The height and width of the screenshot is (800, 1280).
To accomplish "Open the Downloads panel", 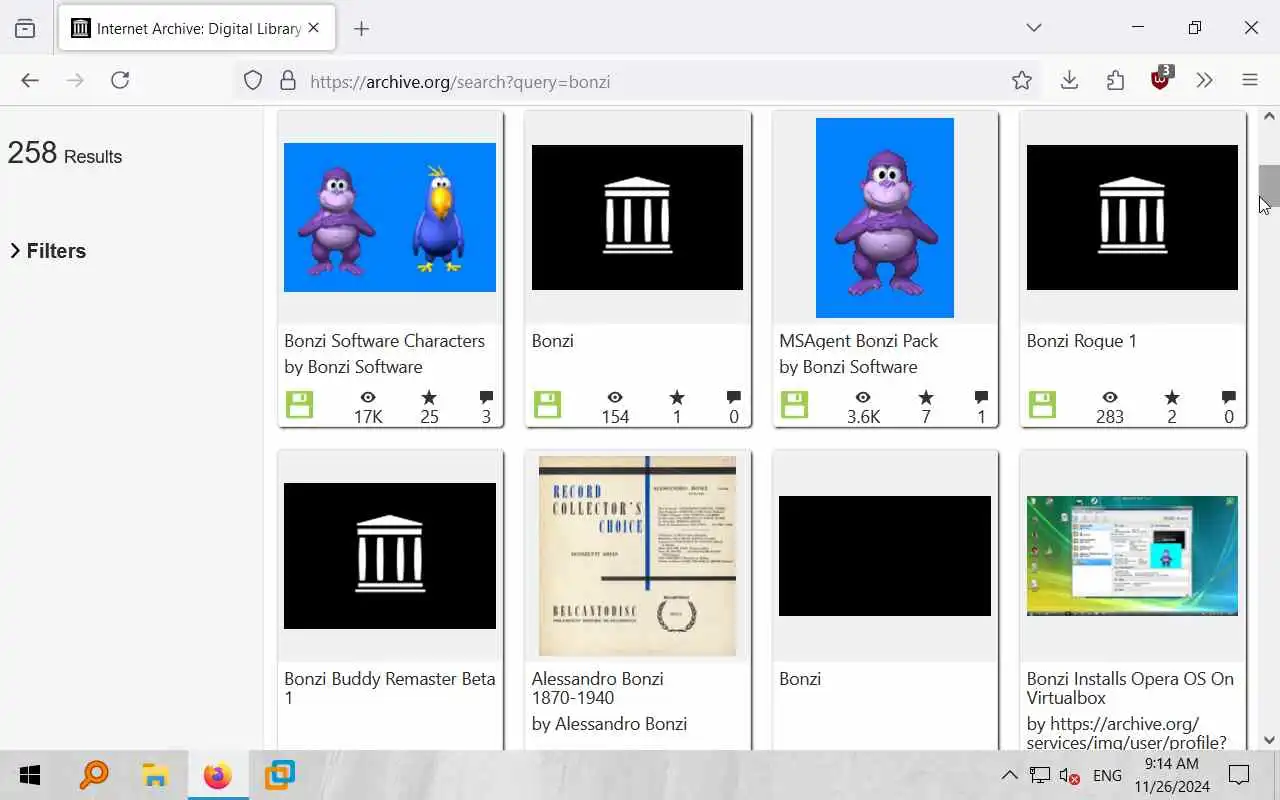I will 1069,80.
